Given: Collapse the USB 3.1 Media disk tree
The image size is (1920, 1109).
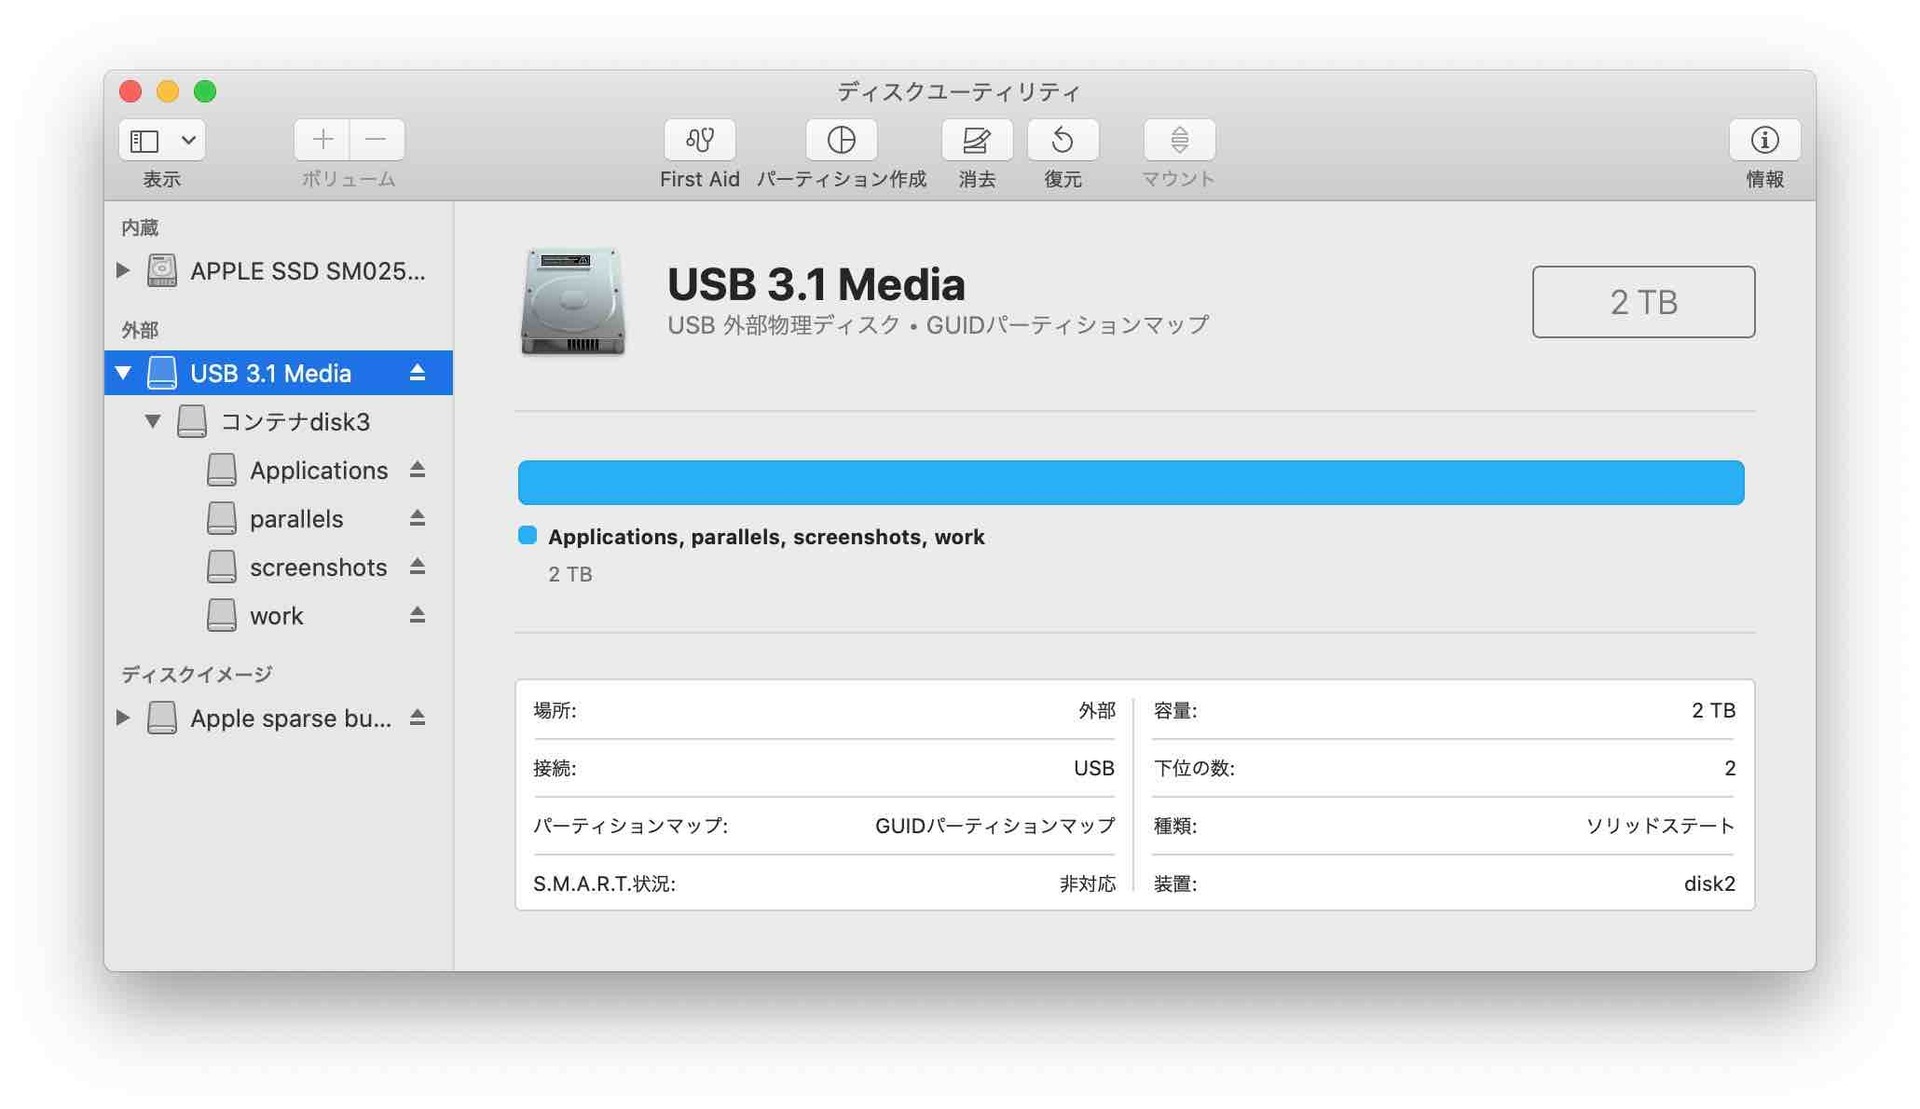Looking at the screenshot, I should tap(123, 373).
